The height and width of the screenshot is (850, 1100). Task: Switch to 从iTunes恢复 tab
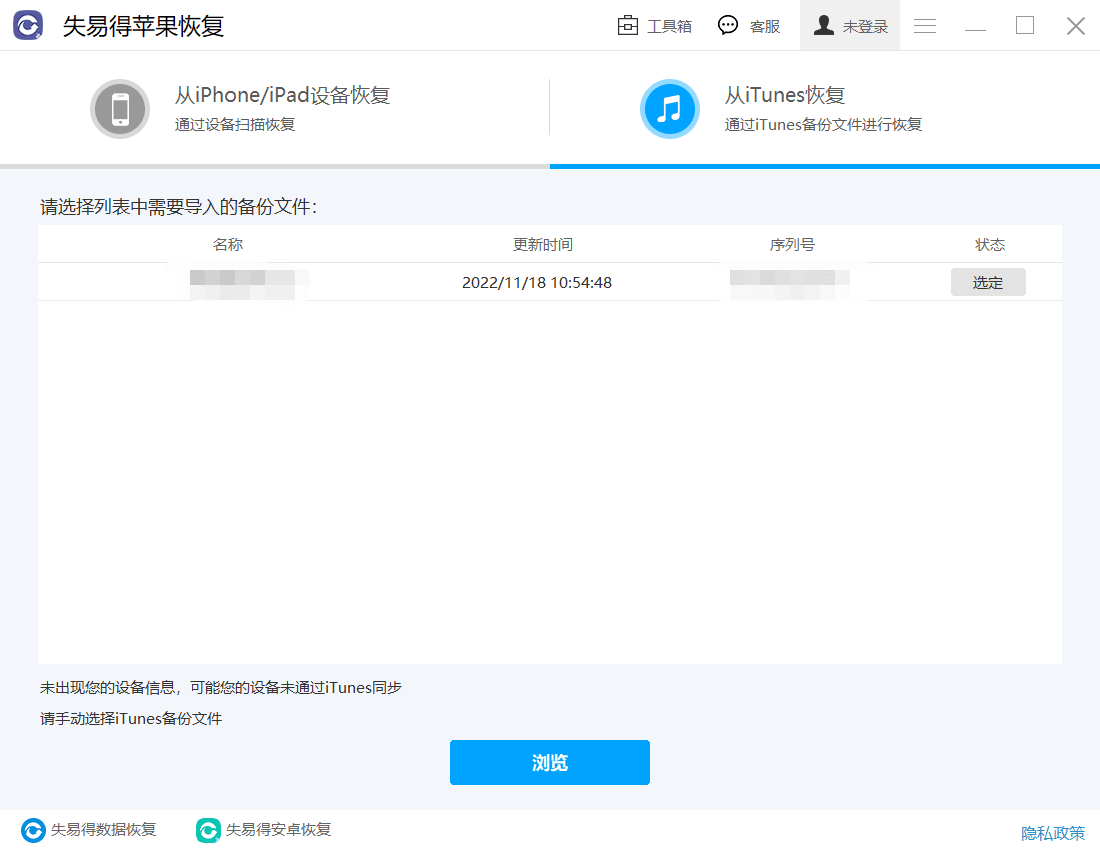pos(825,109)
